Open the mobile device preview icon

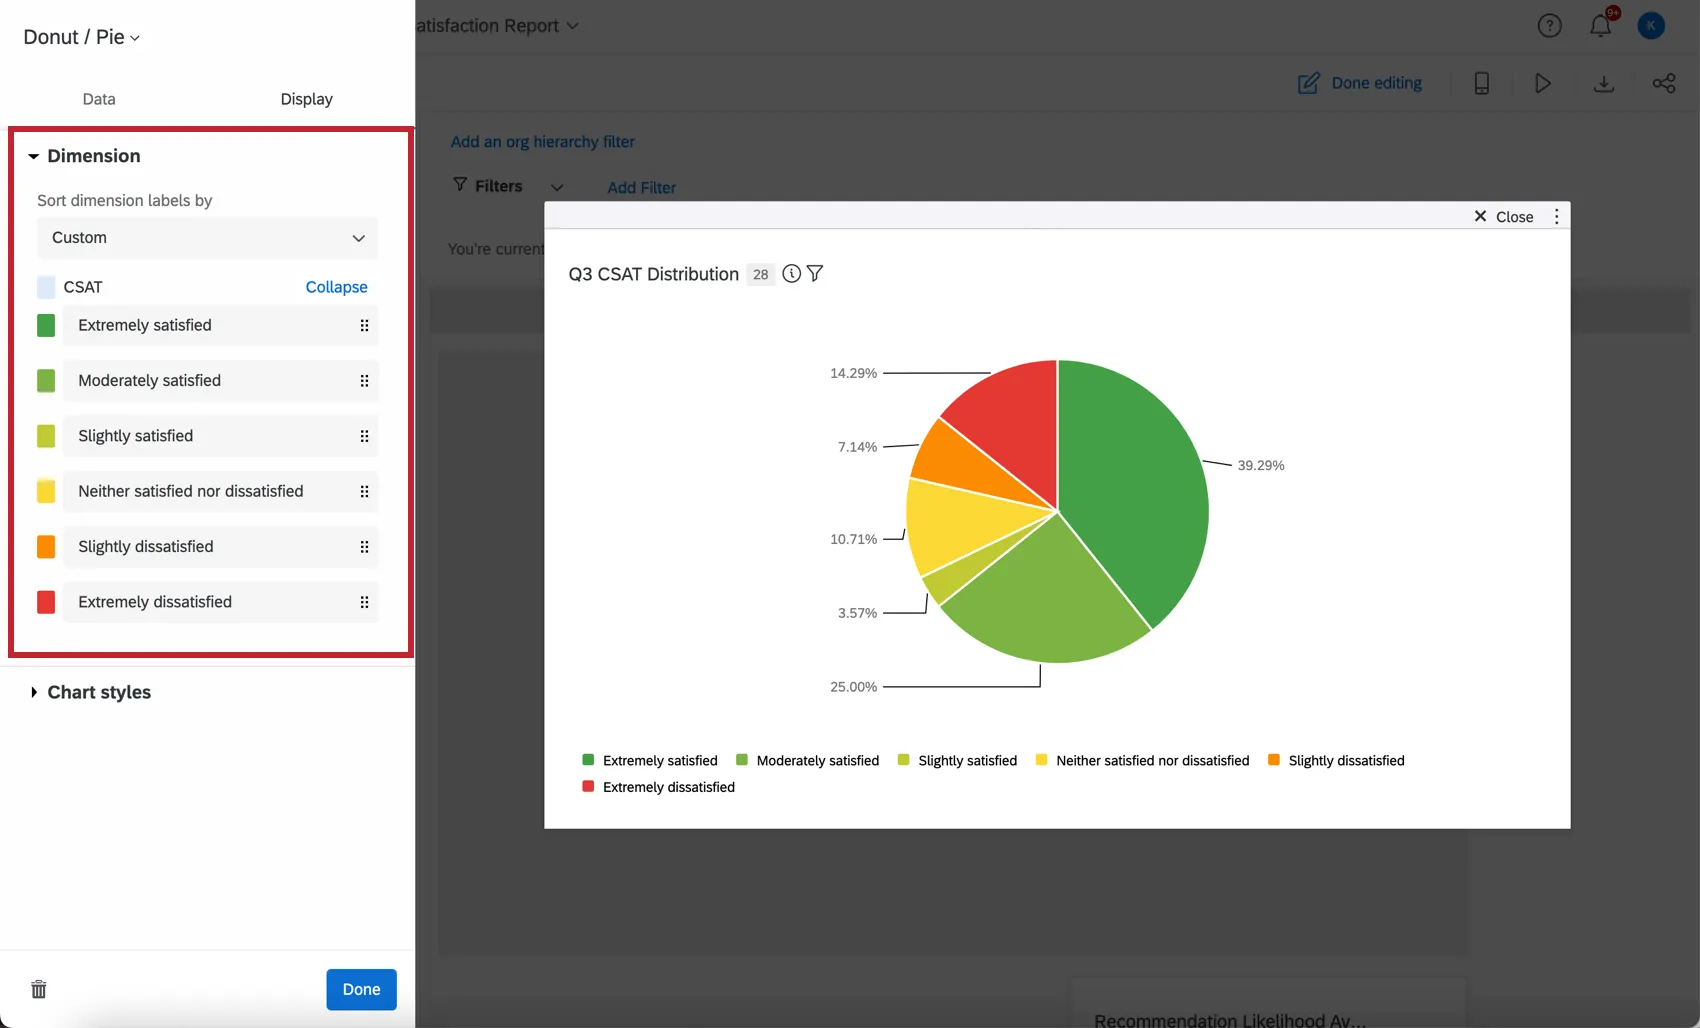[x=1481, y=84]
